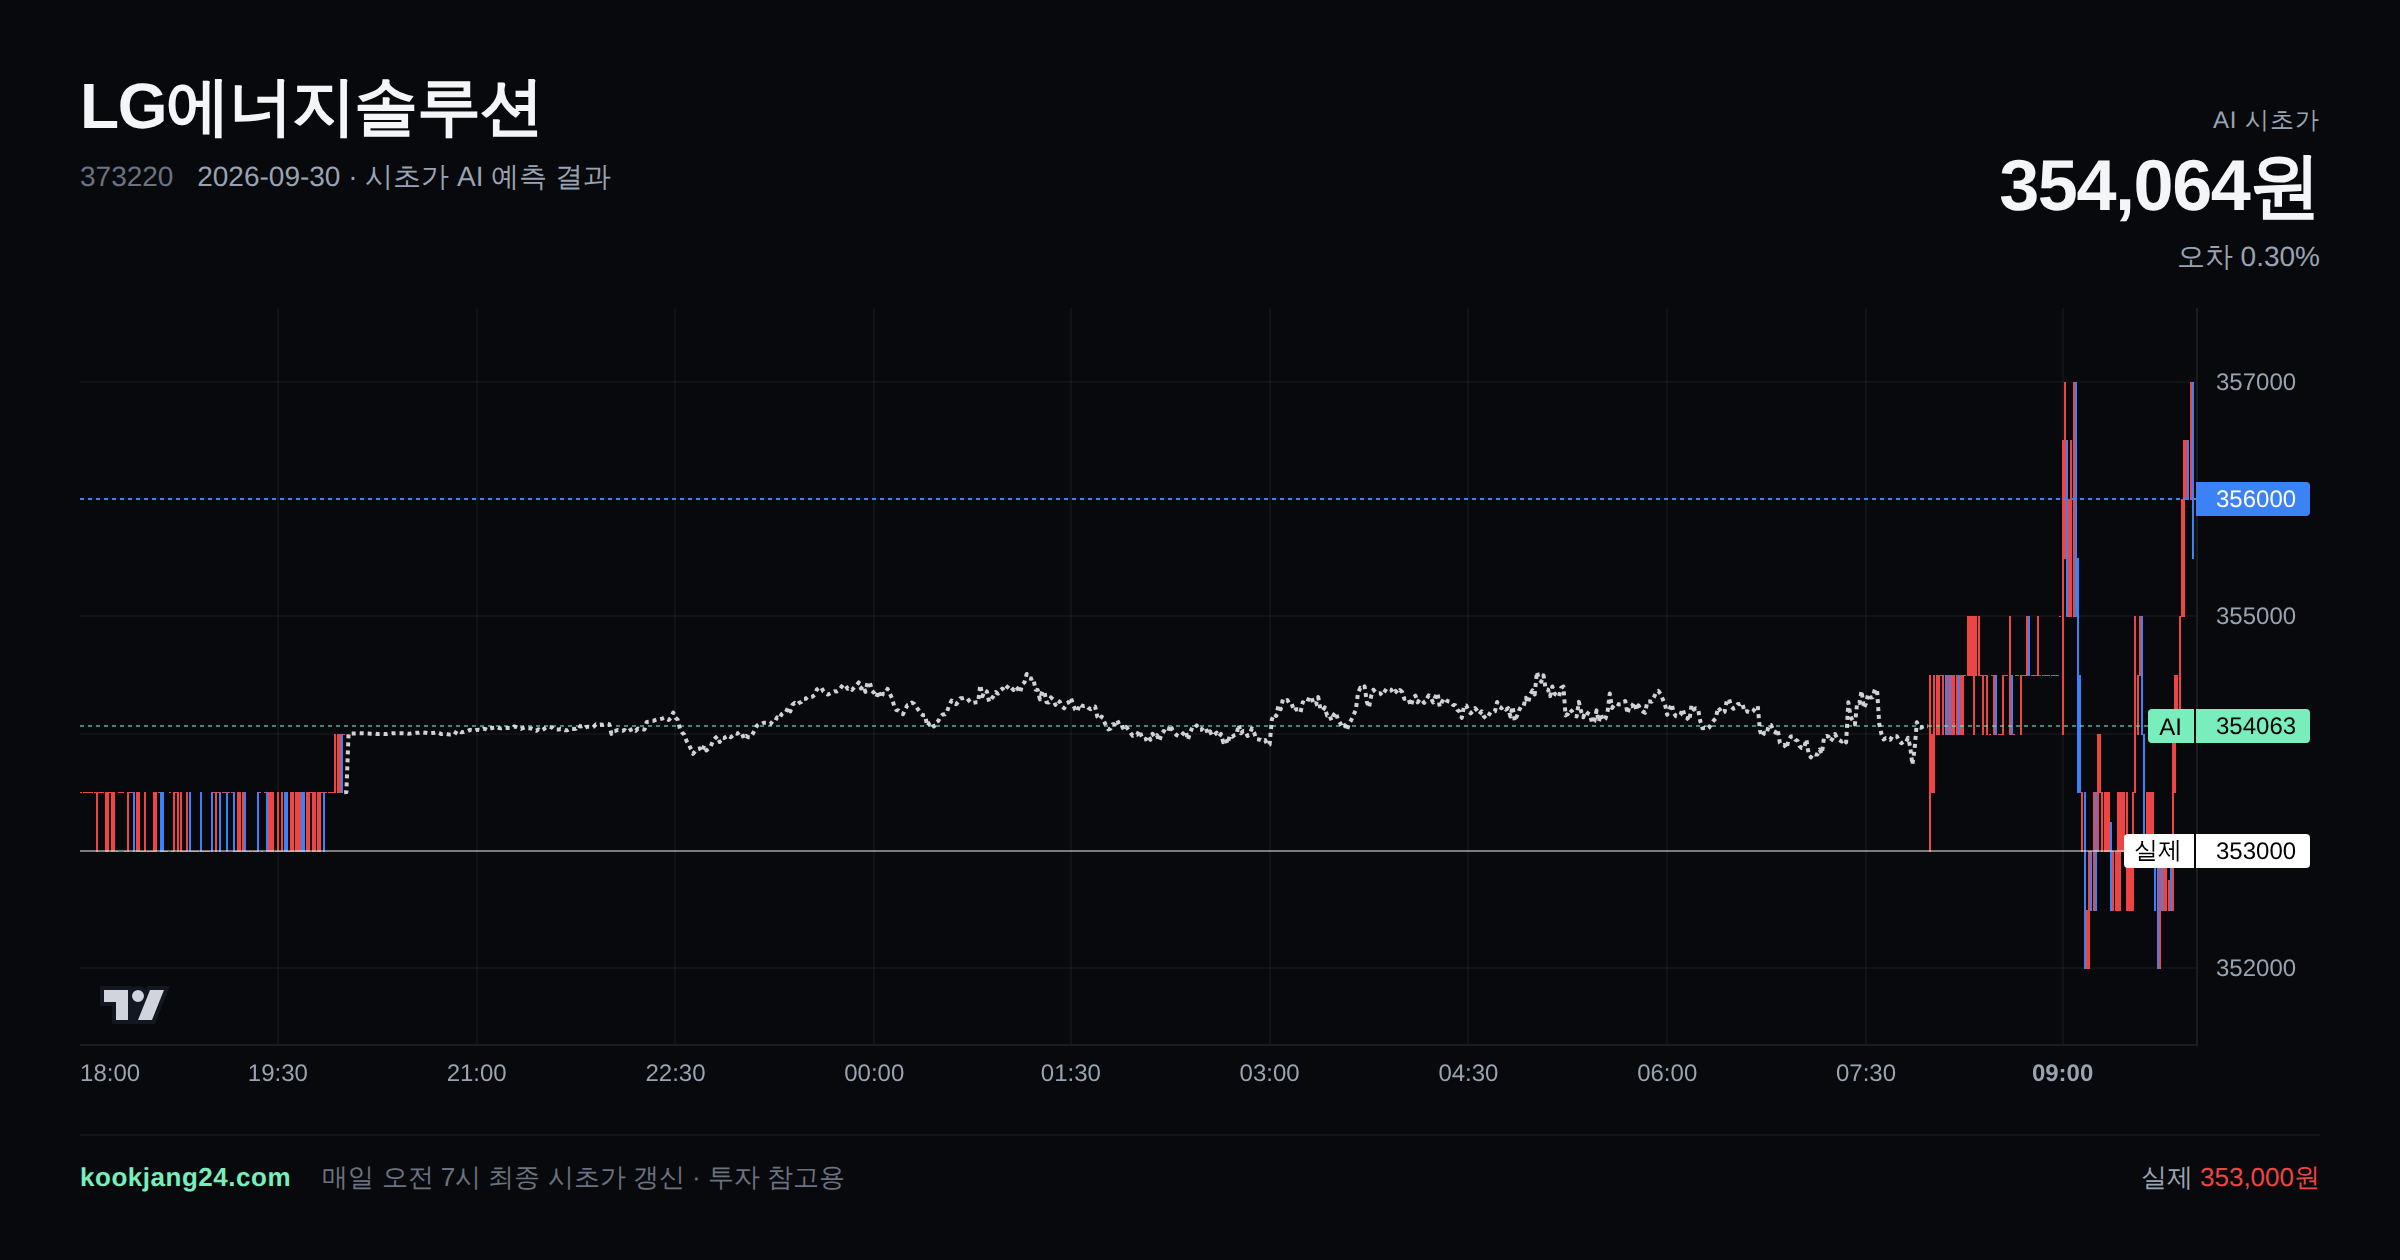Click the 01:30 time axis label

1071,1073
